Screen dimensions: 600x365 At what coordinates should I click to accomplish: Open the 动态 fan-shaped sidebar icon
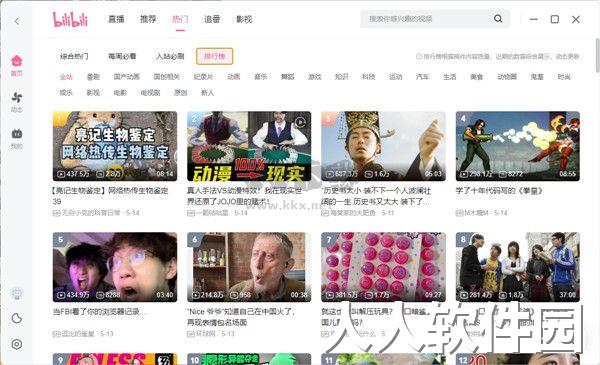coord(16,102)
